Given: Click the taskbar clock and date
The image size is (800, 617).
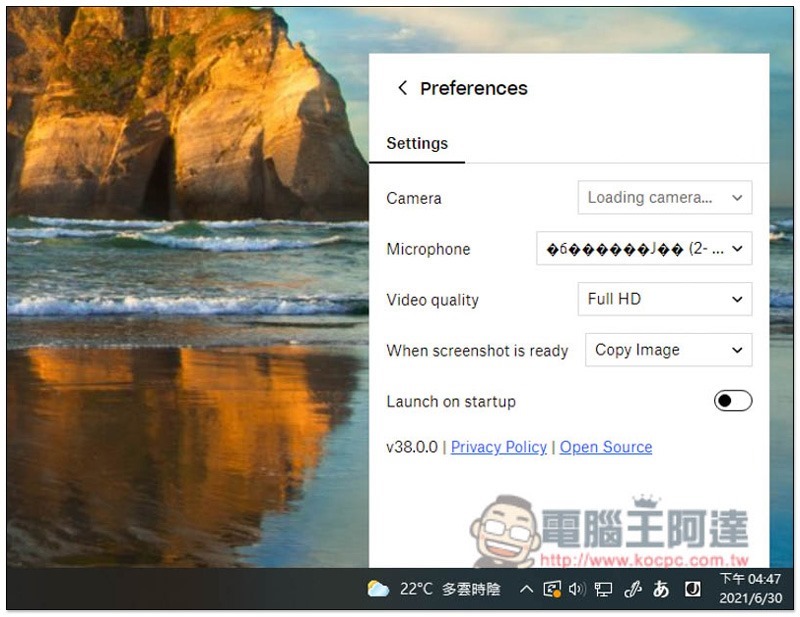Looking at the screenshot, I should pyautogui.click(x=750, y=589).
